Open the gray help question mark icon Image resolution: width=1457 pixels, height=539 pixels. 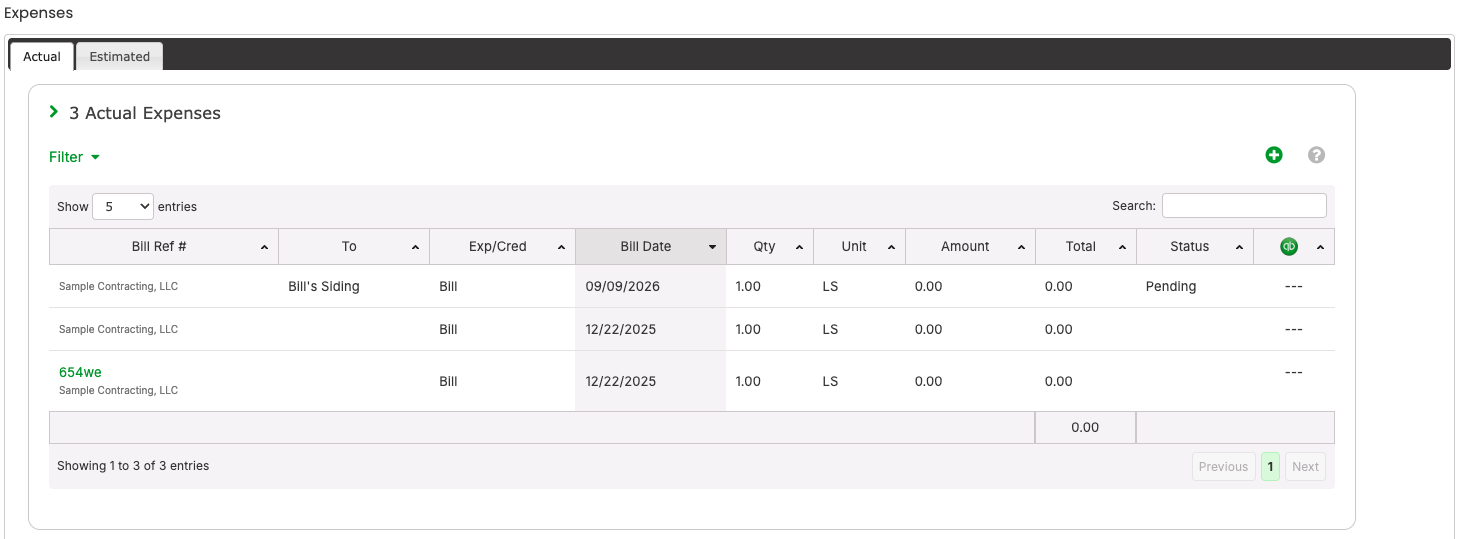point(1317,155)
